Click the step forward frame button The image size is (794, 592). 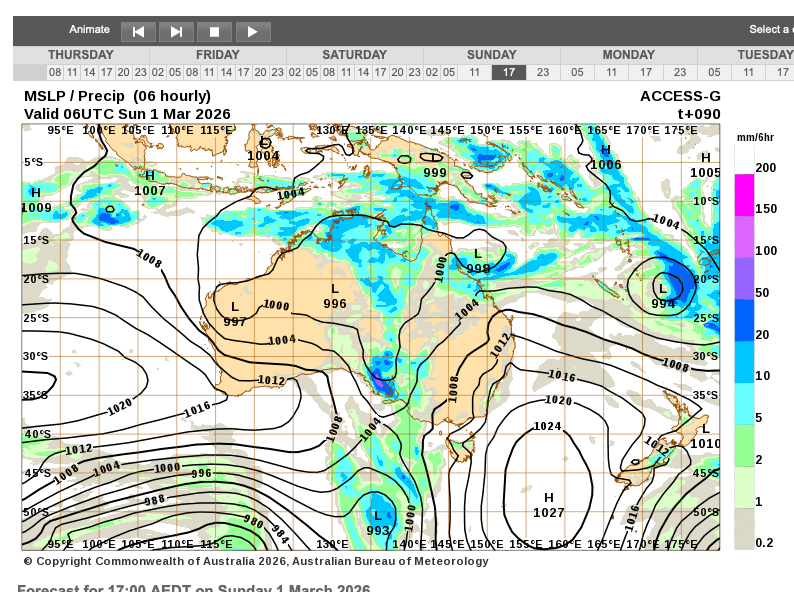pos(176,32)
